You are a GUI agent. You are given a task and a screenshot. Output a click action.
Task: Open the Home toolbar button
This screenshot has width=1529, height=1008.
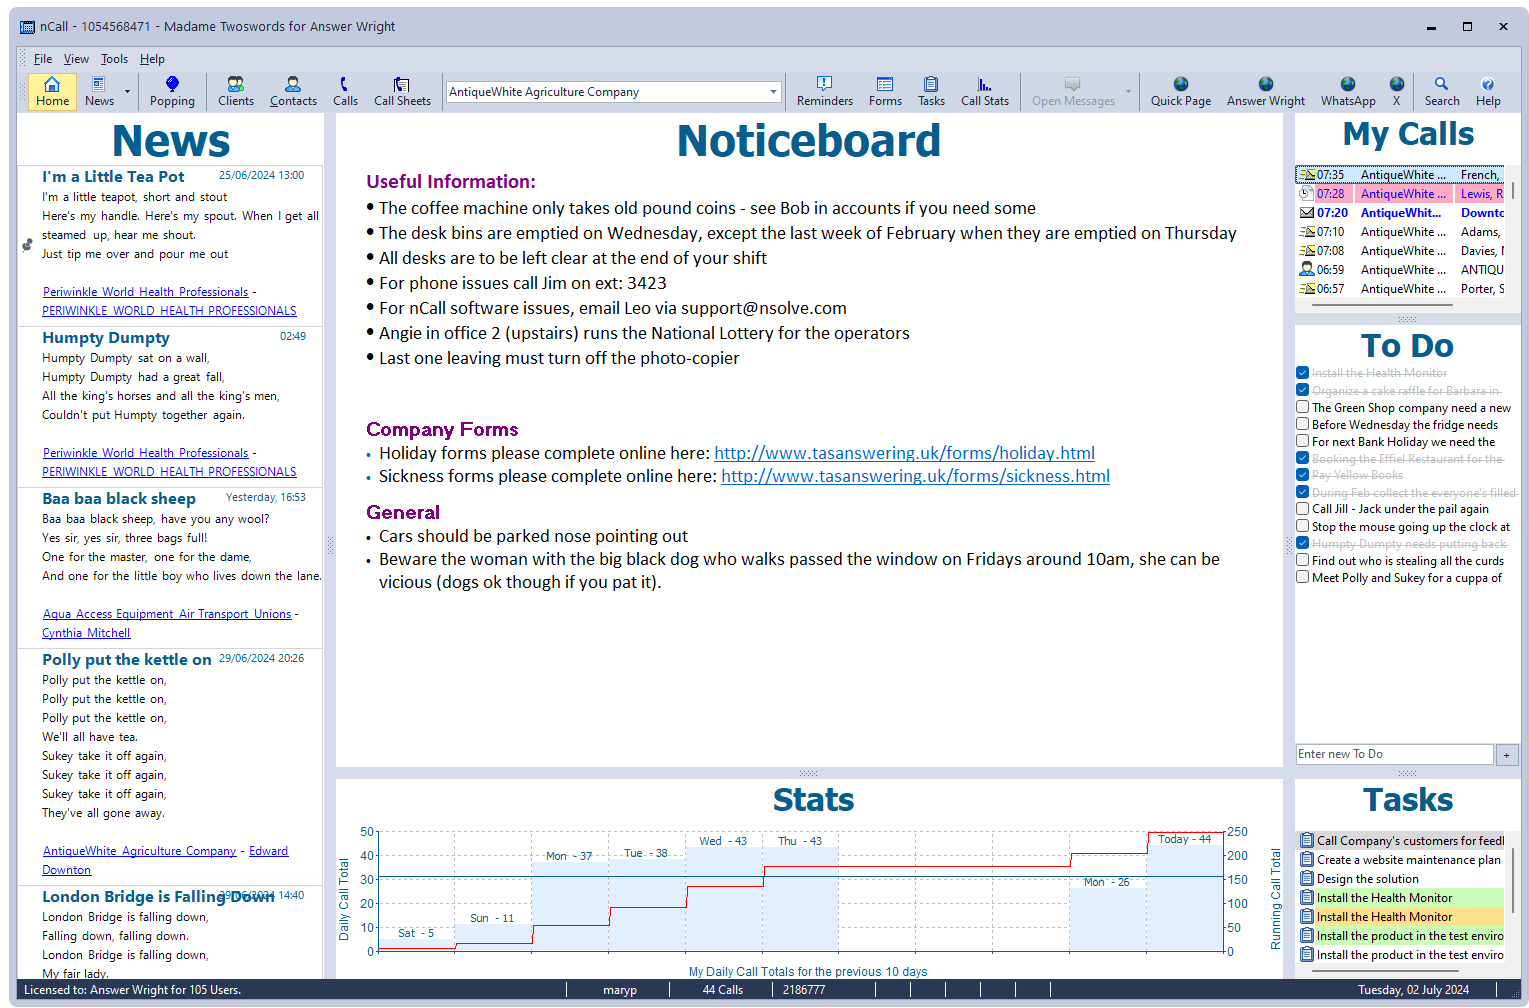point(52,91)
